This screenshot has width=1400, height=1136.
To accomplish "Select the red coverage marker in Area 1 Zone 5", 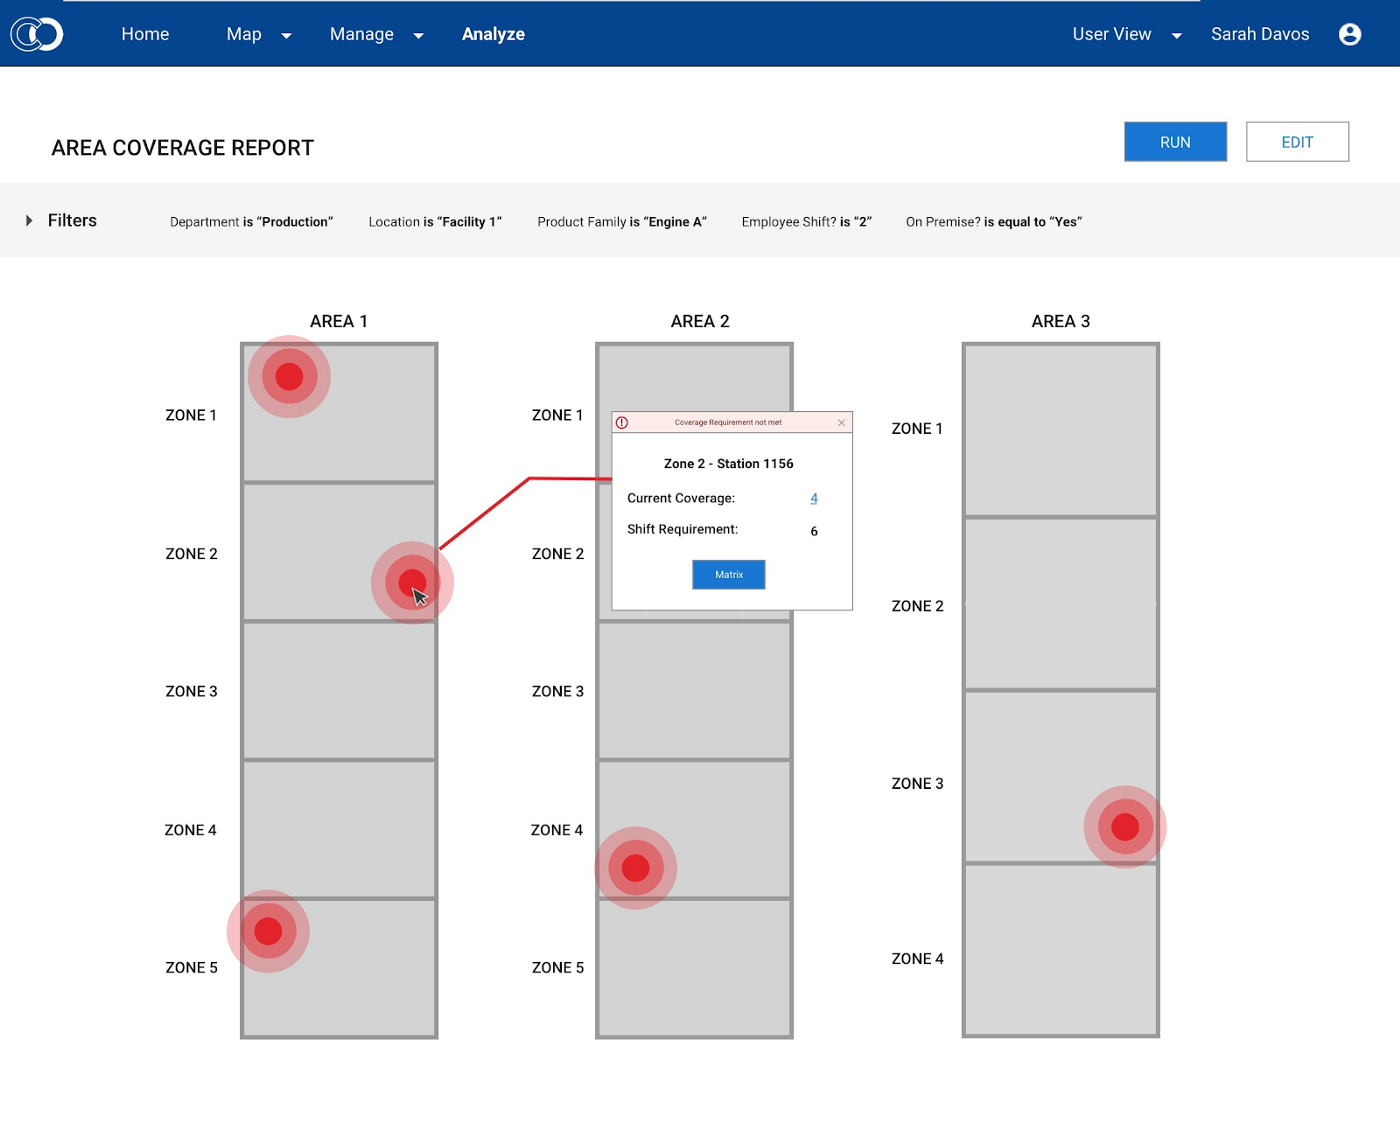I will click(267, 930).
